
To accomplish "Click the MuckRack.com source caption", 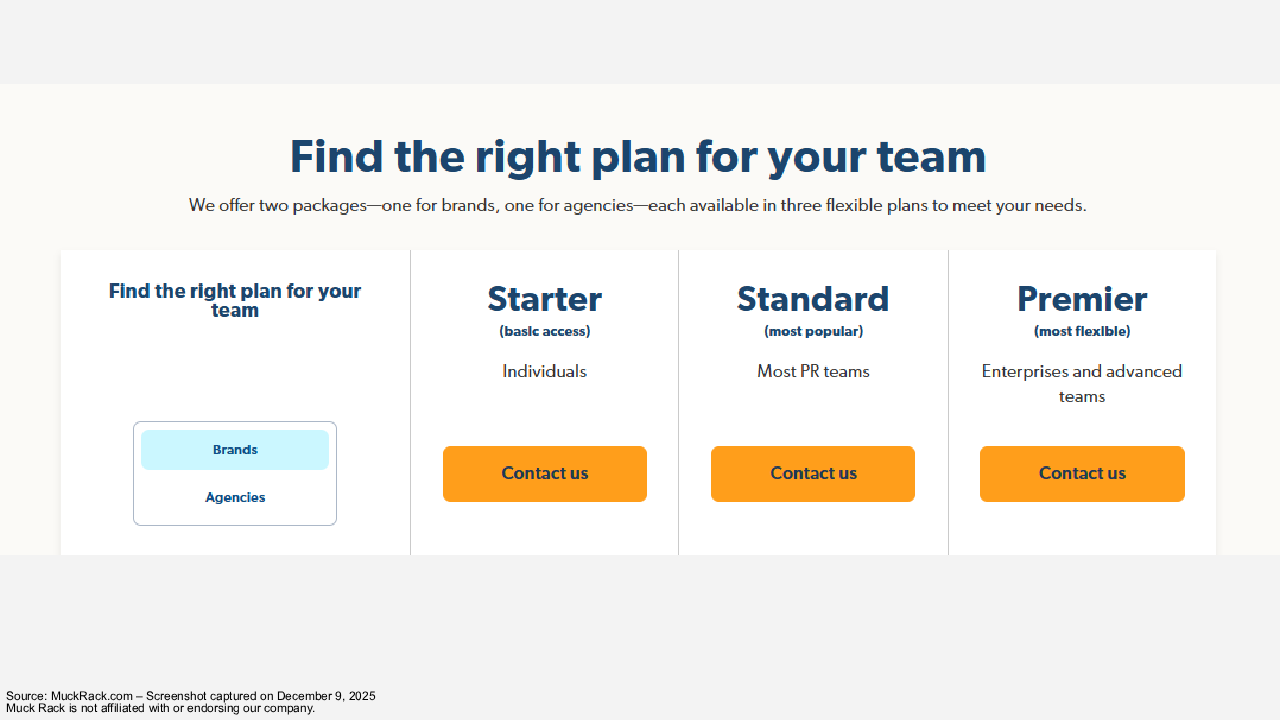I will pyautogui.click(x=190, y=696).
